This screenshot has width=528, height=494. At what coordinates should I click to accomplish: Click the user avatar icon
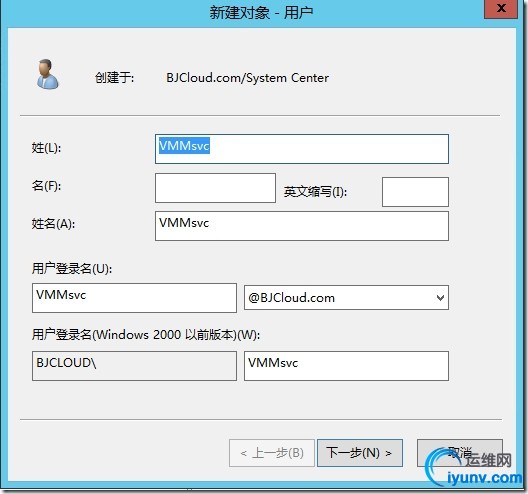[47, 75]
